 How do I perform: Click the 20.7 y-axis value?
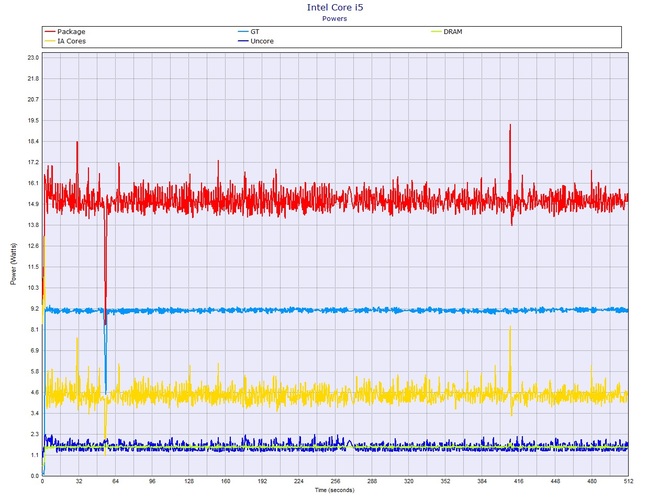(x=33, y=100)
